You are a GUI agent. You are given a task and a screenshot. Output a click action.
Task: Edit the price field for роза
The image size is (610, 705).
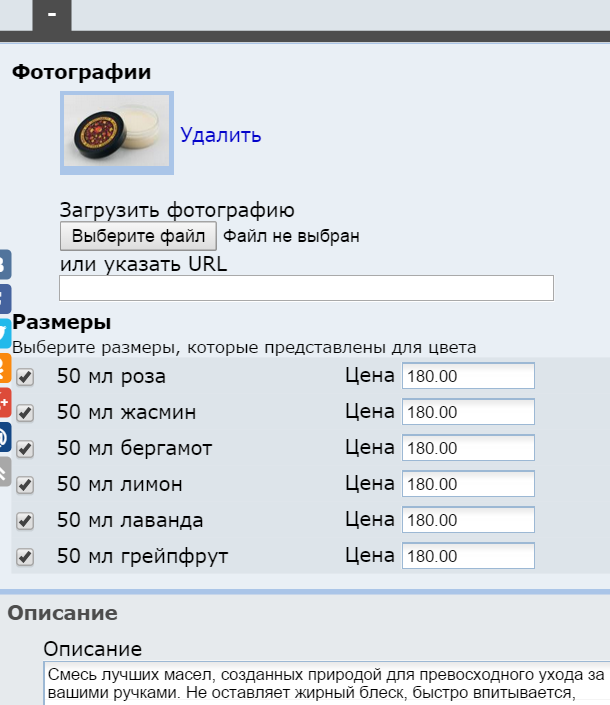click(x=468, y=376)
